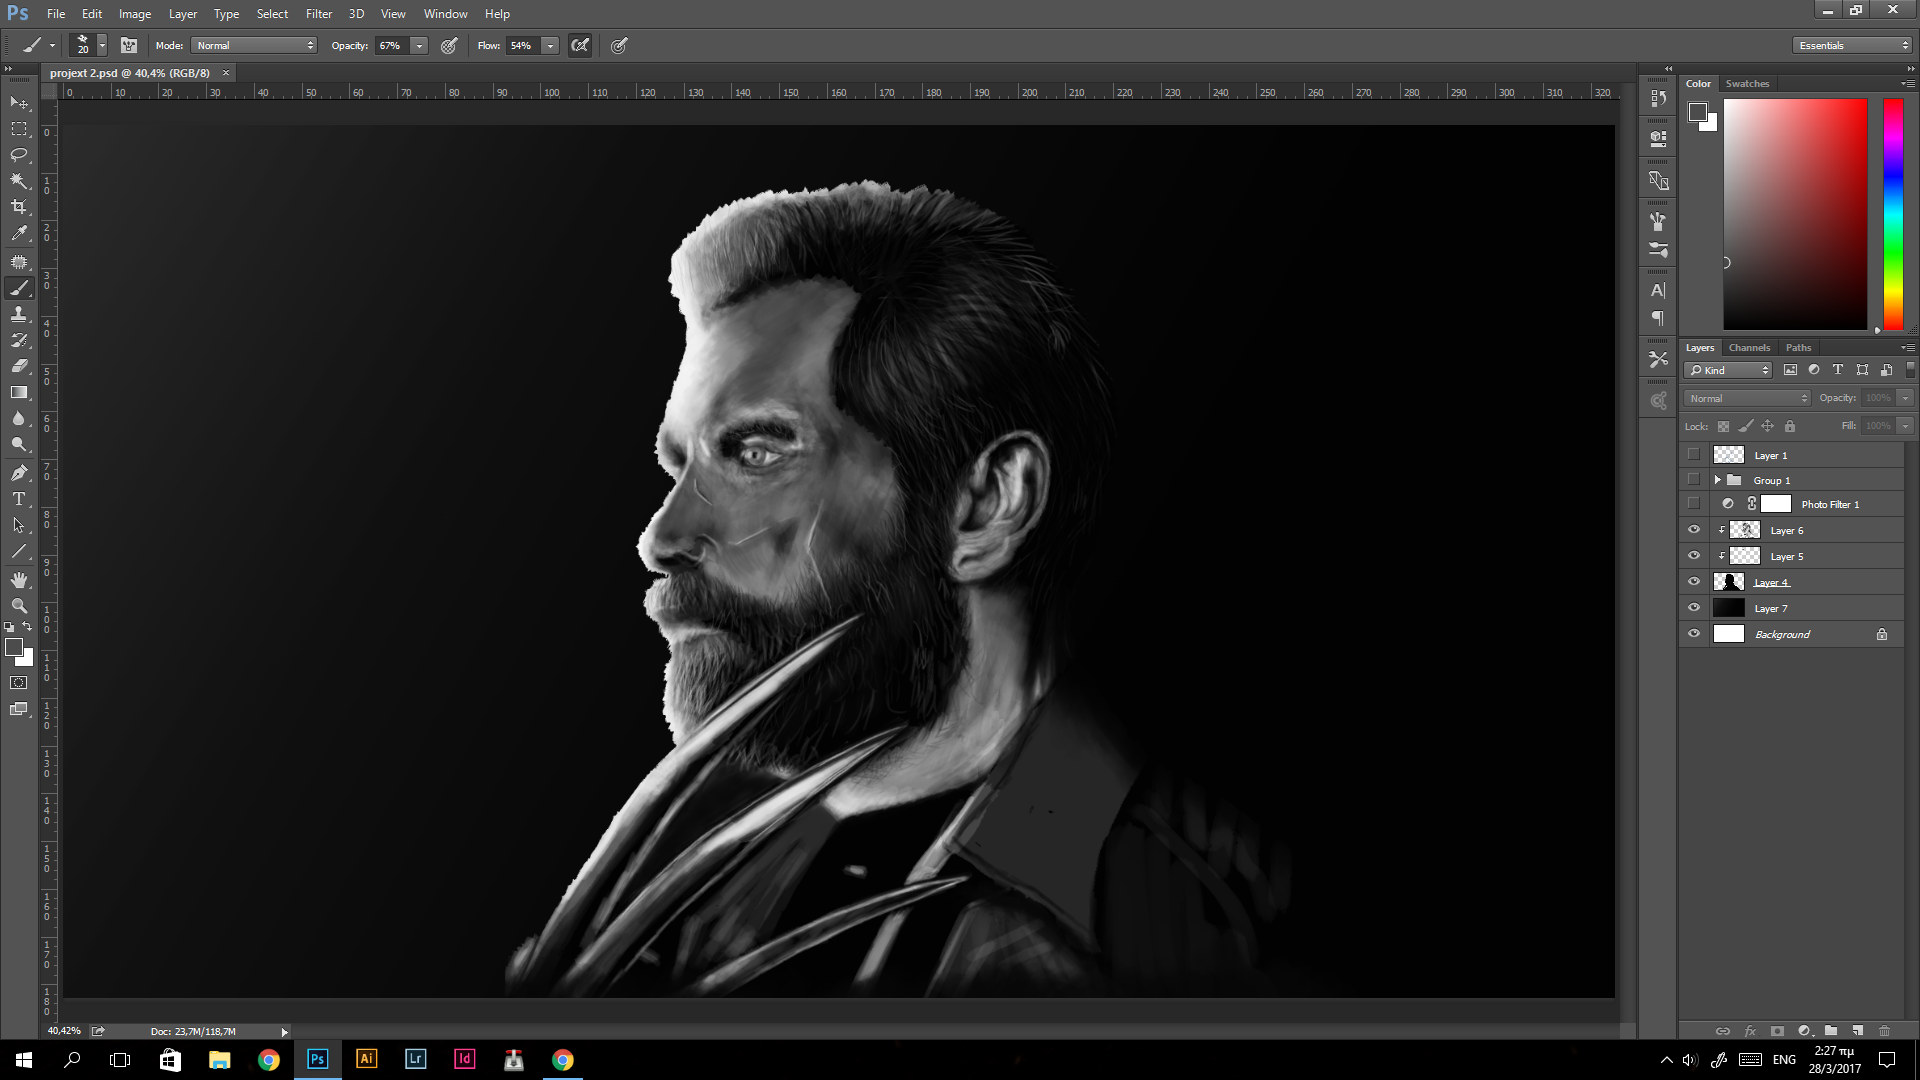The width and height of the screenshot is (1920, 1080).
Task: Select the Zoom tool in toolbox
Action: pos(19,606)
